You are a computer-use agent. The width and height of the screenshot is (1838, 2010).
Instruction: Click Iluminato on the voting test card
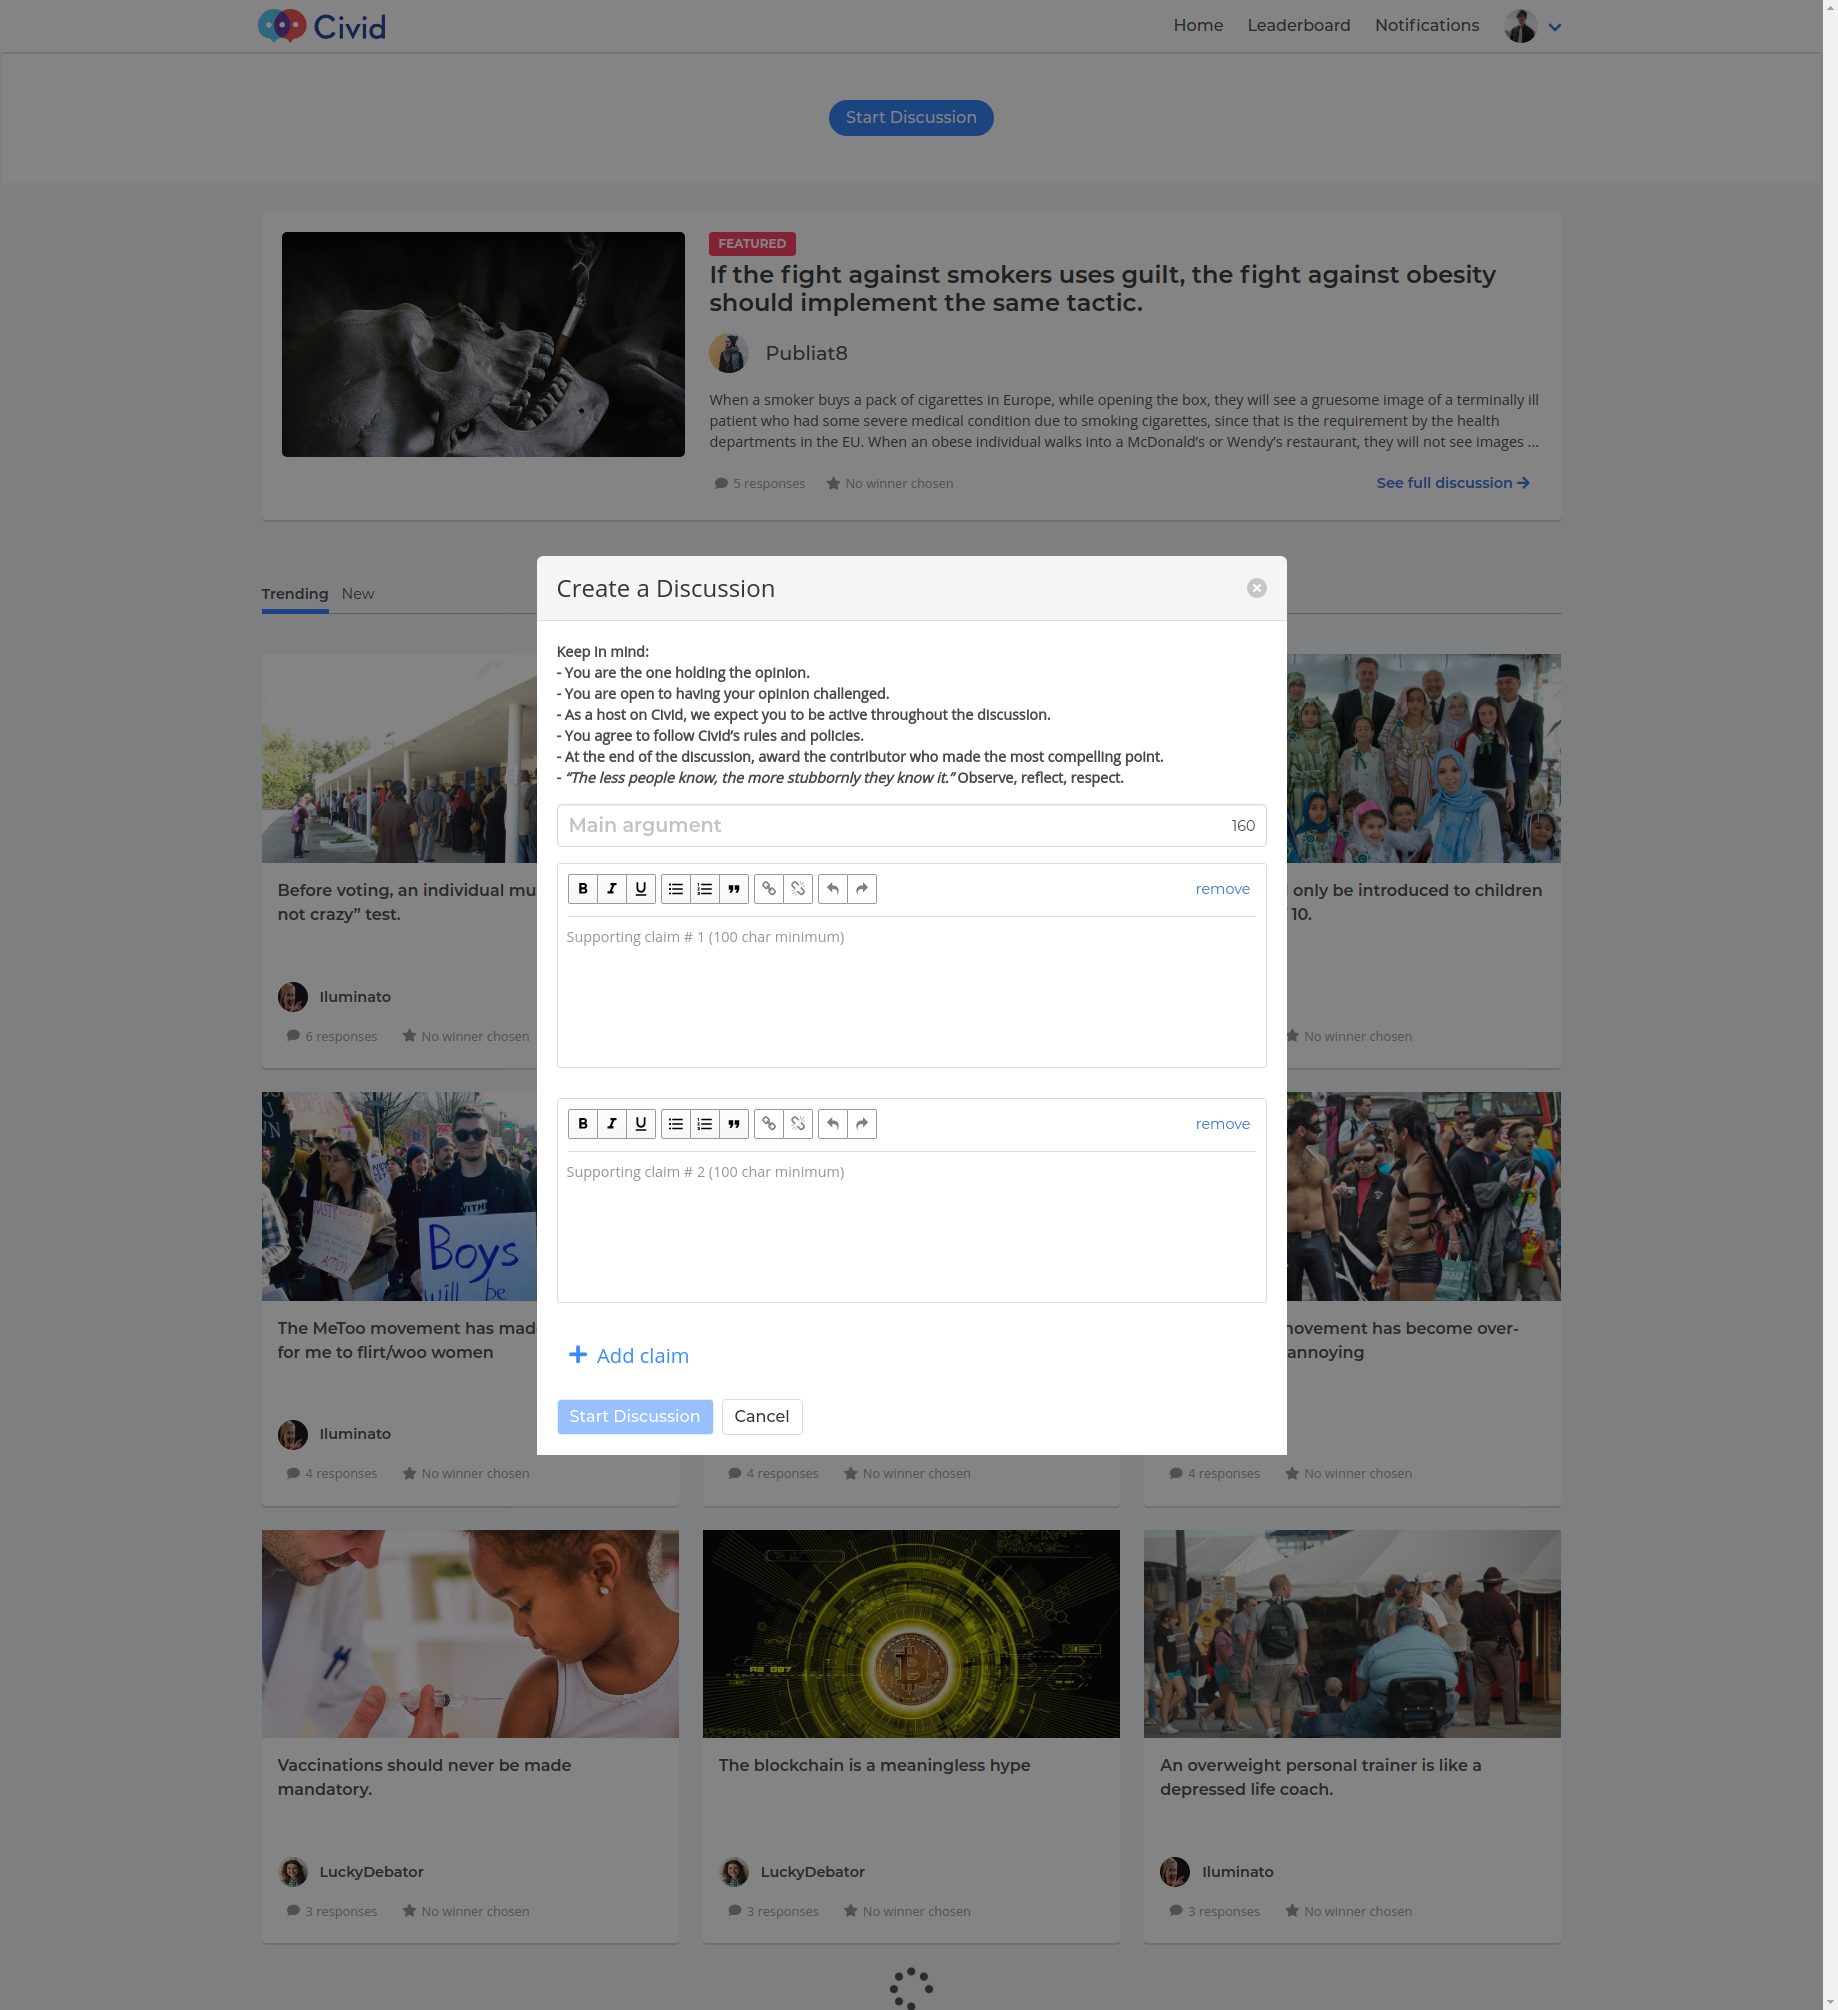point(355,997)
